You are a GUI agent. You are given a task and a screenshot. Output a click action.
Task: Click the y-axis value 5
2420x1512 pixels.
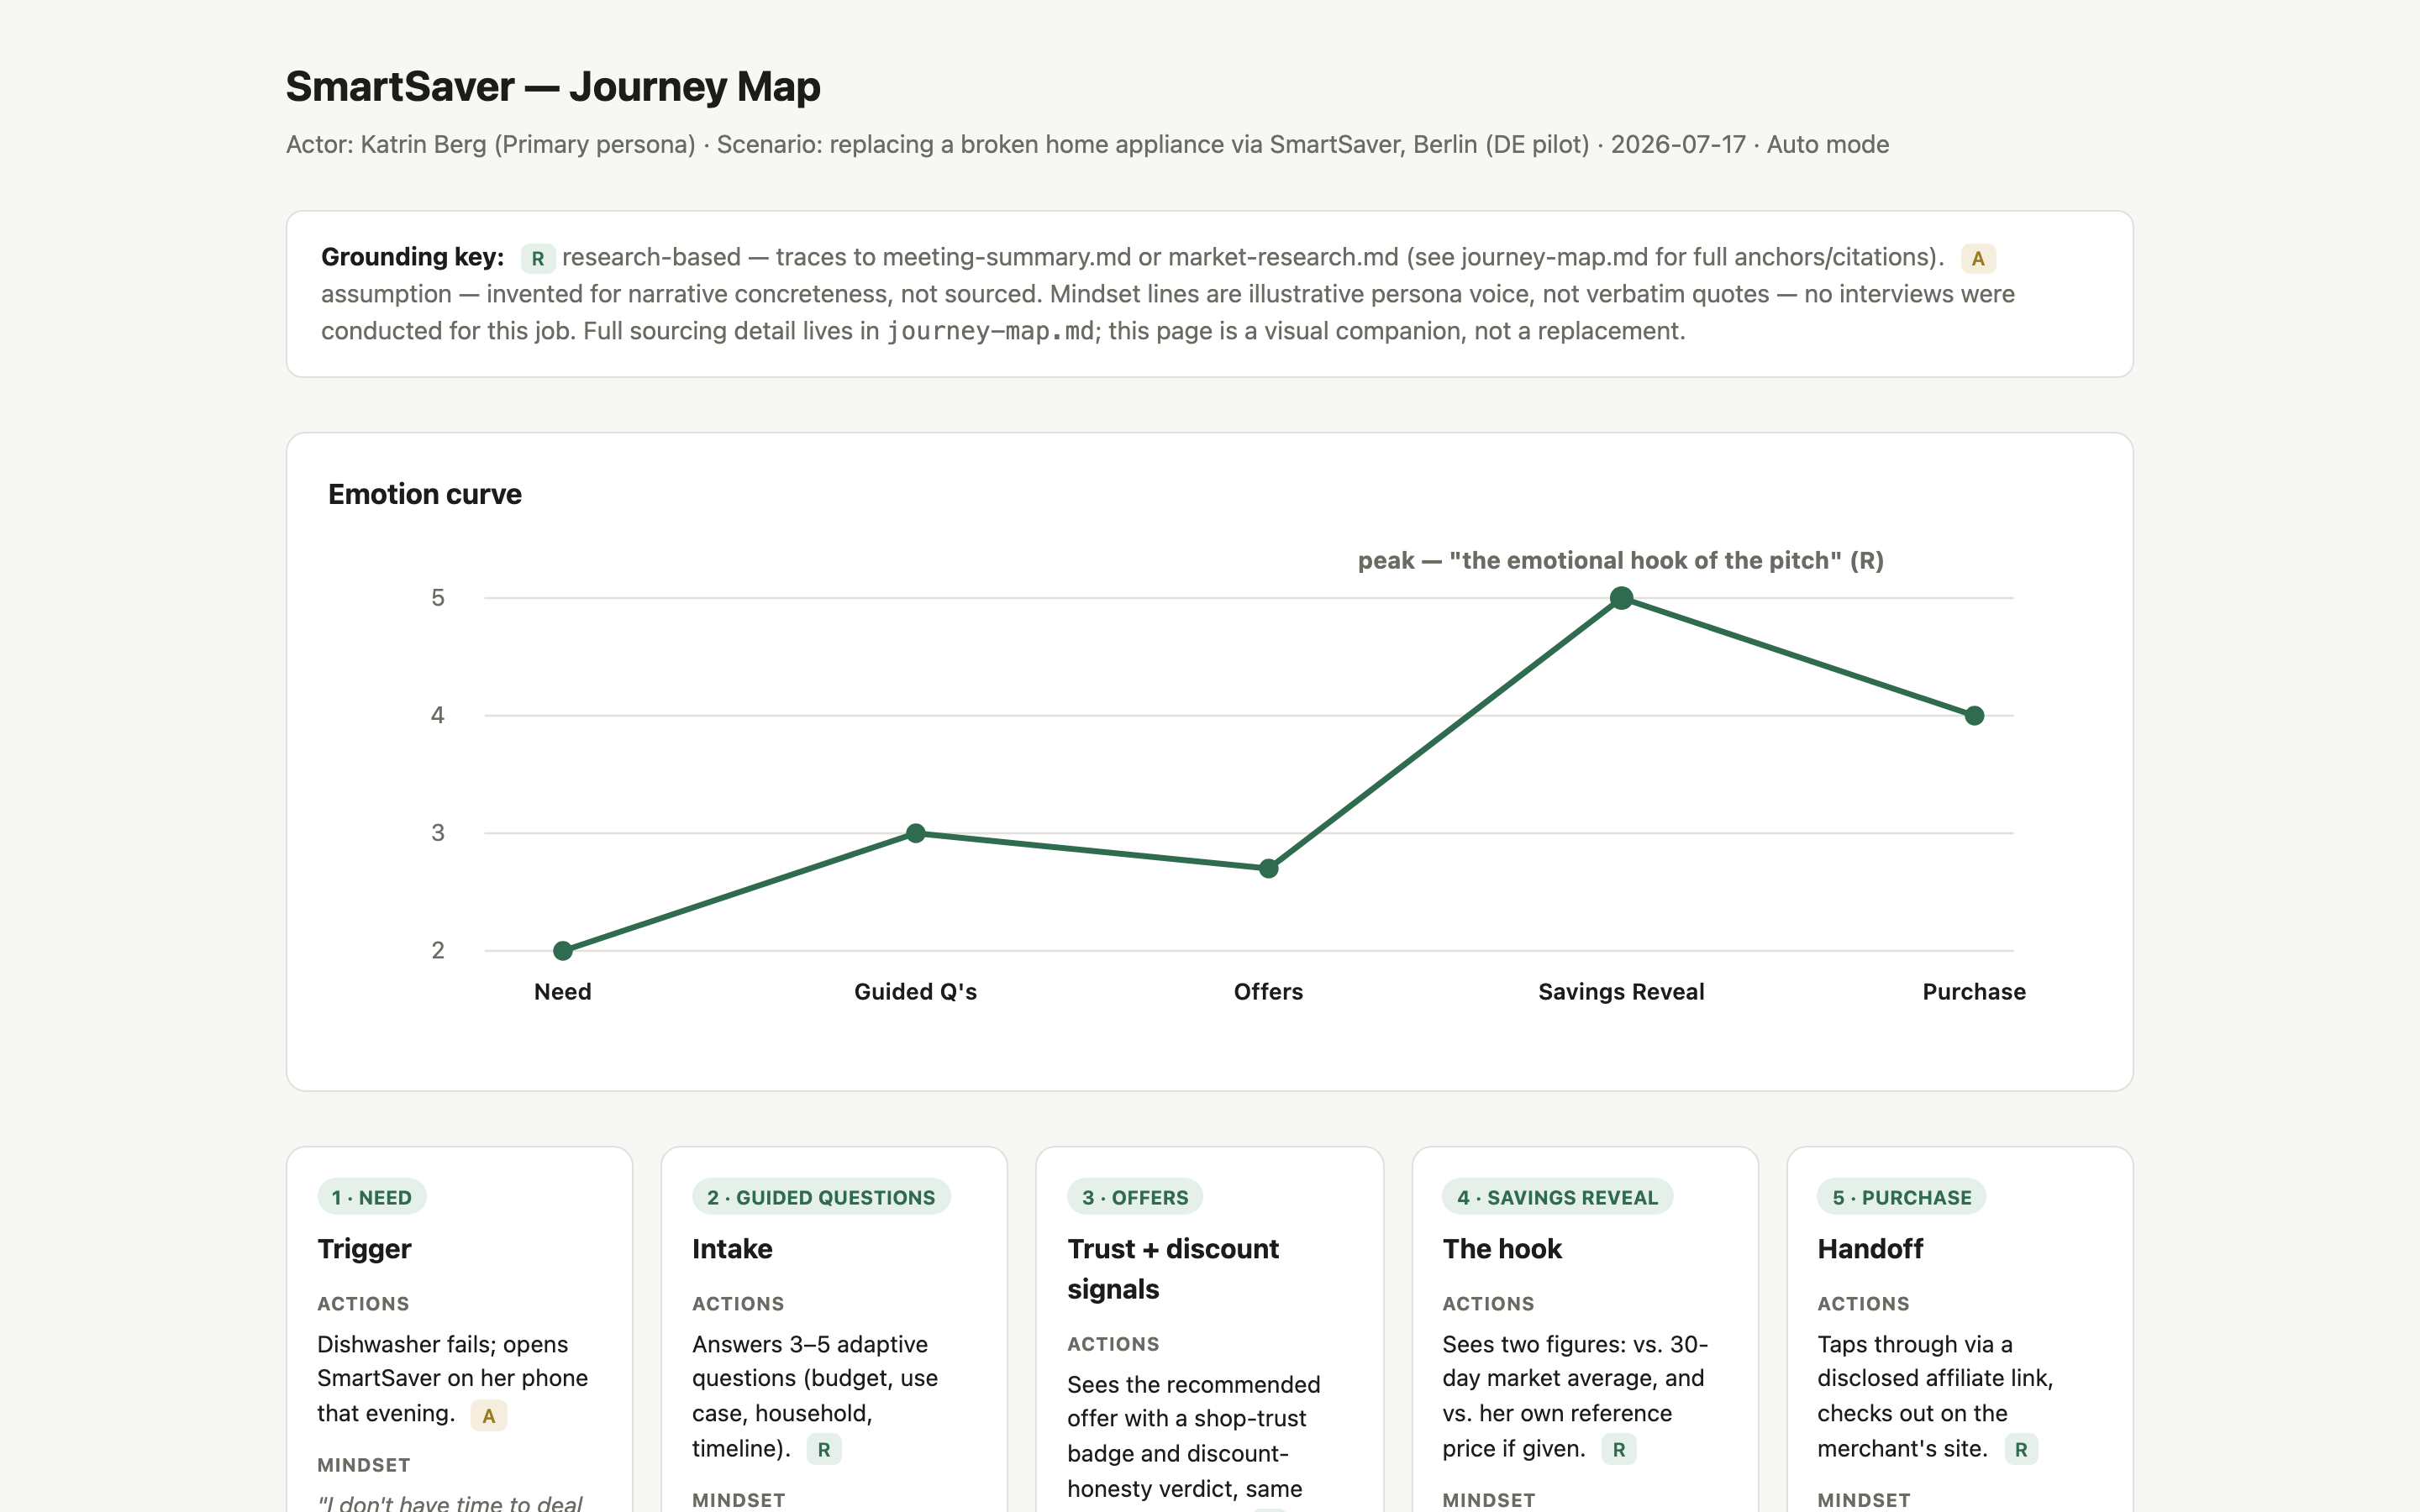tap(438, 598)
